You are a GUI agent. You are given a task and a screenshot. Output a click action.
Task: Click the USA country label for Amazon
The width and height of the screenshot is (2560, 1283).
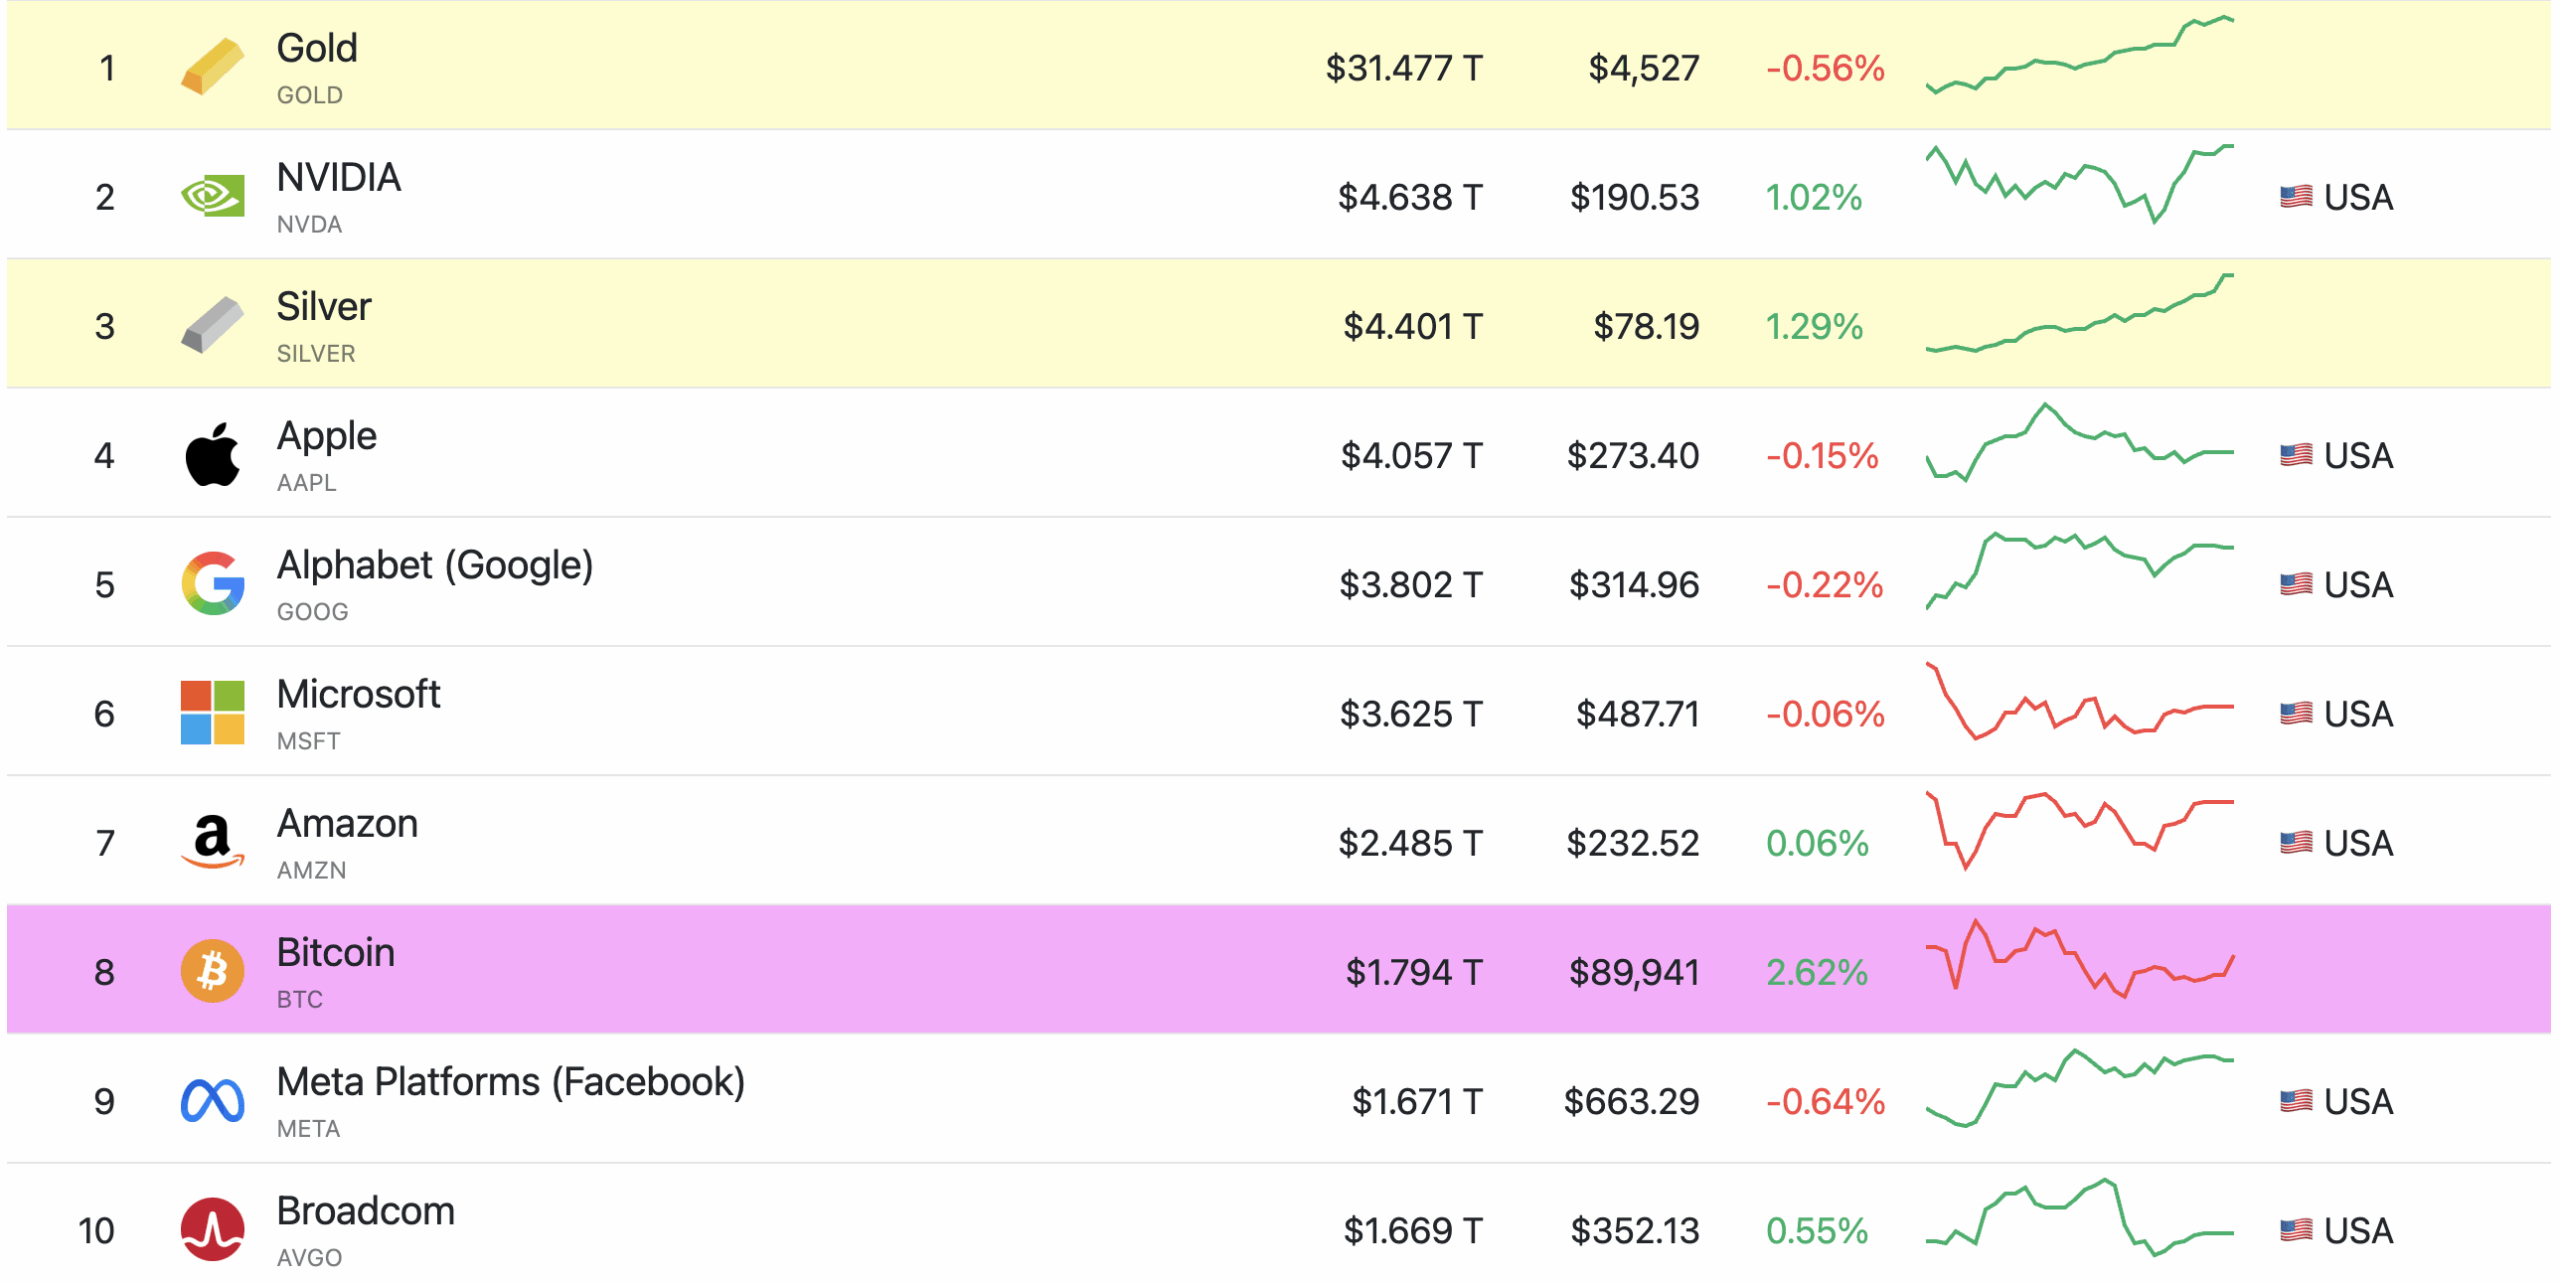coord(2358,844)
